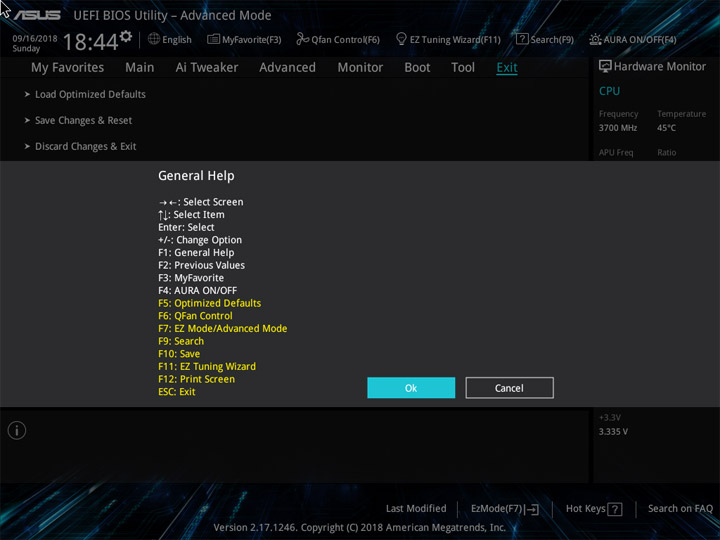Click the 45°C temperature value
Screen dimensions: 720x540
666,128
